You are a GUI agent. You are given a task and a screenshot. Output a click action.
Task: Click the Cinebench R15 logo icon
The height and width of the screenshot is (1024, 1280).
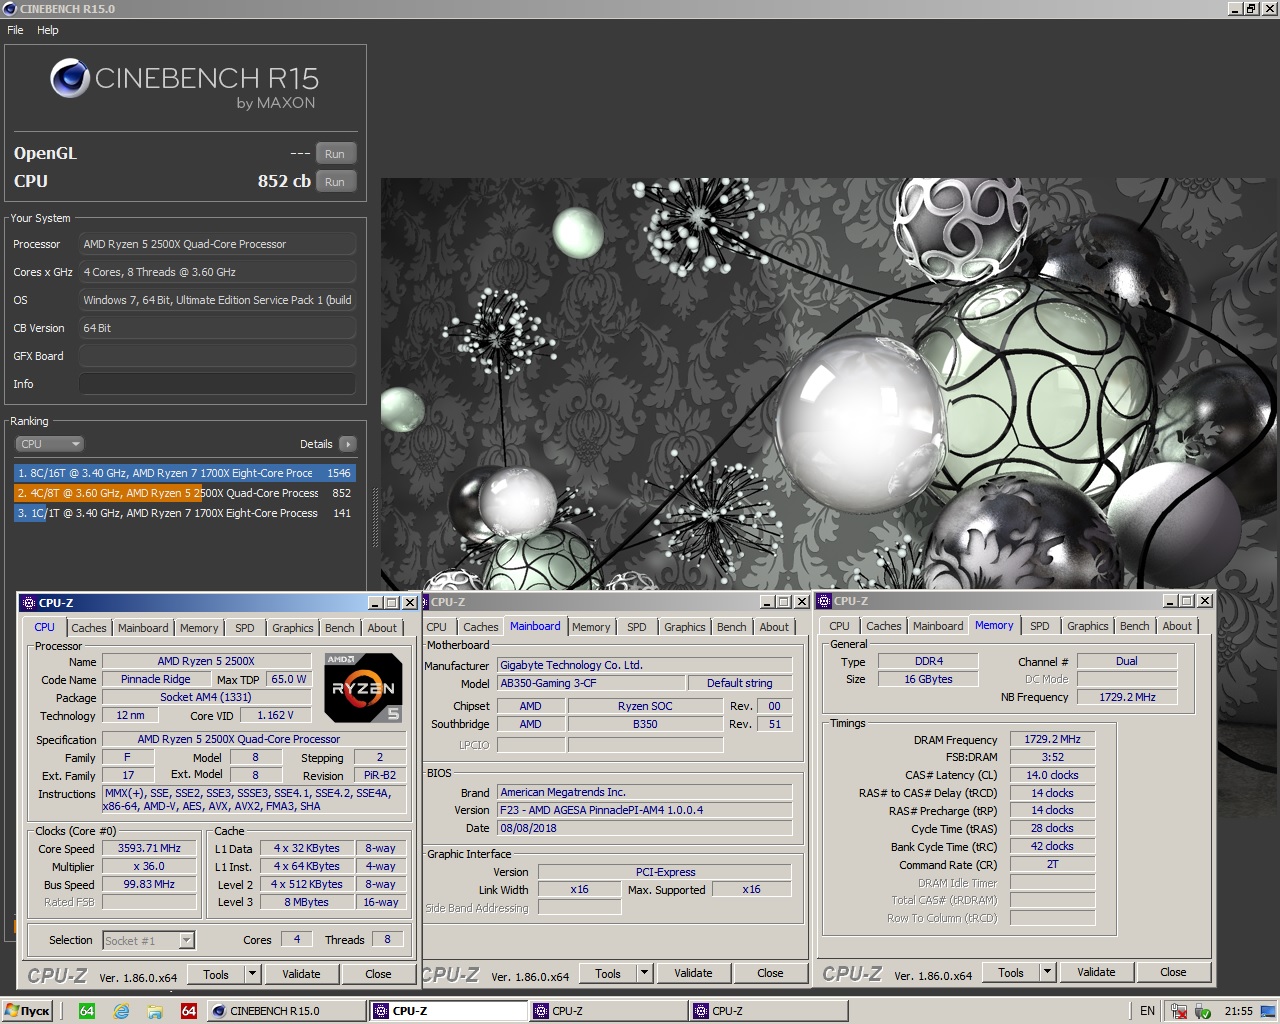[x=70, y=78]
